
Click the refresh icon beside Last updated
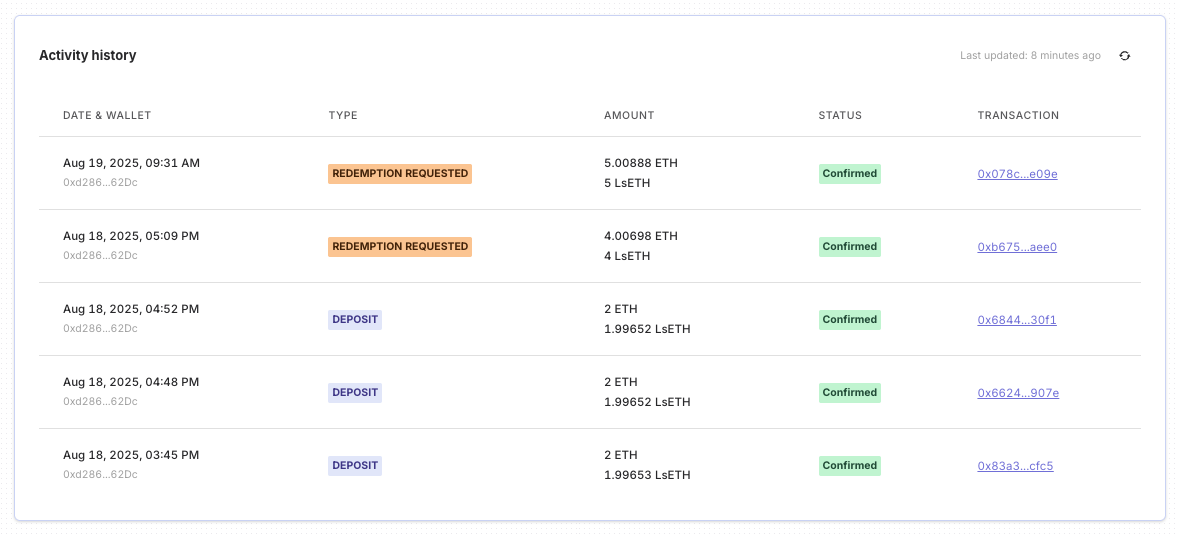1124,56
